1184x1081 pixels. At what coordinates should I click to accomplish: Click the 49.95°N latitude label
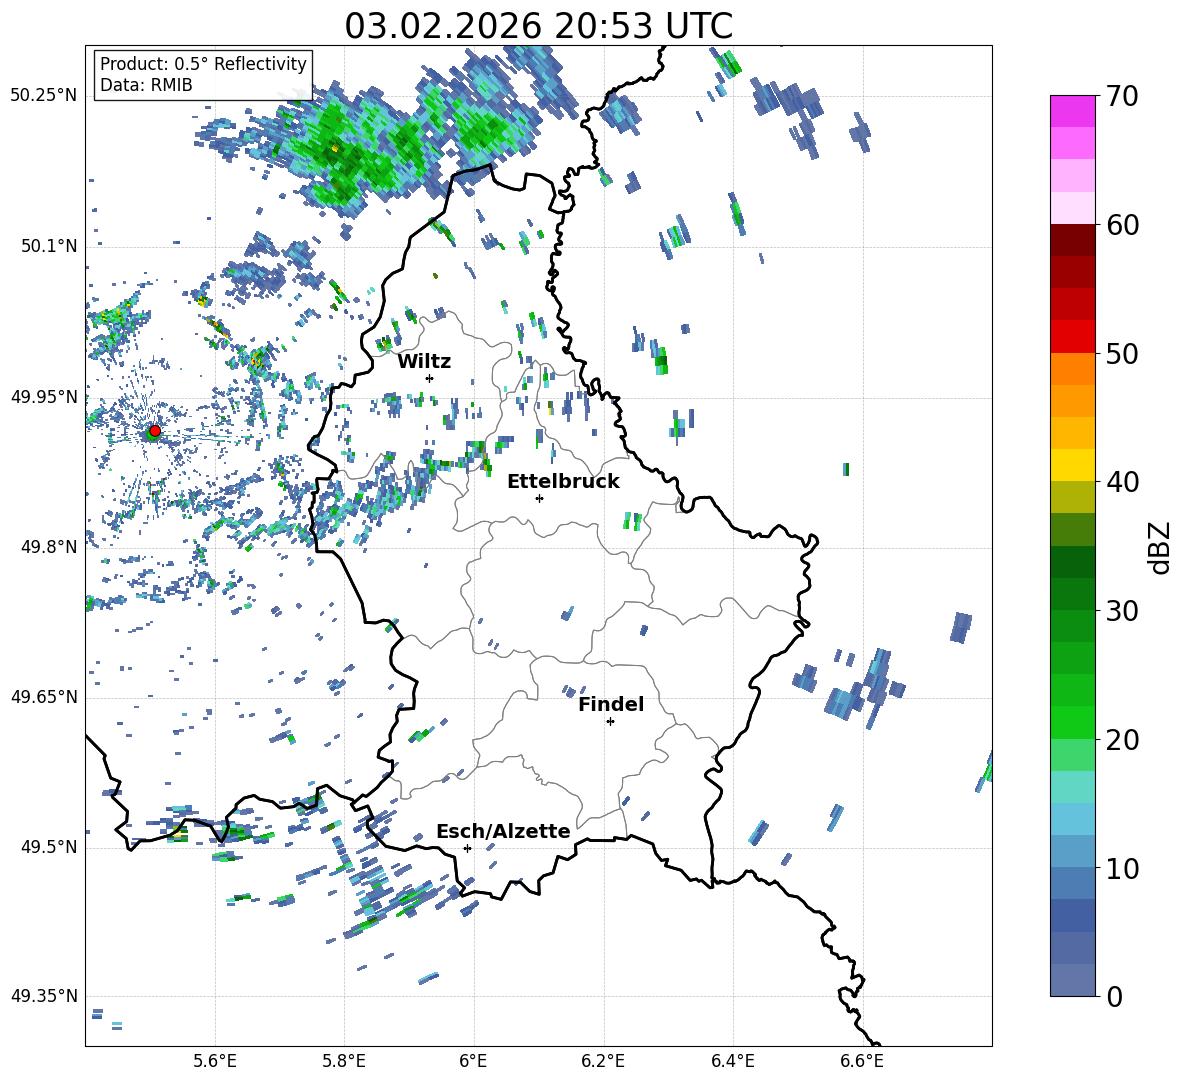point(44,396)
